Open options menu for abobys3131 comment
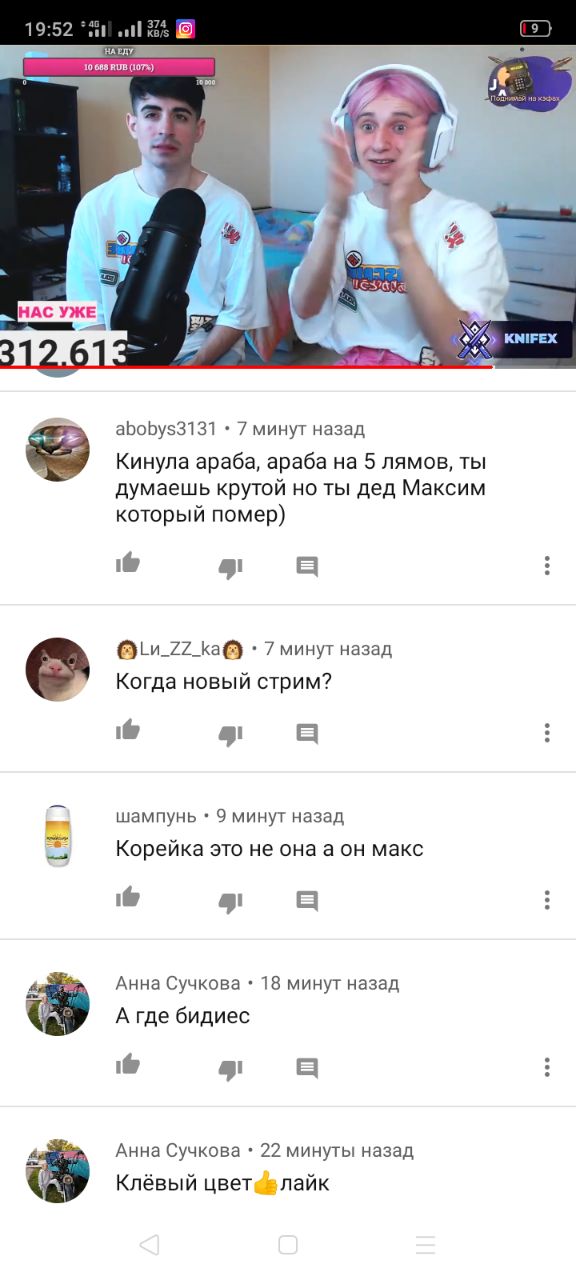The width and height of the screenshot is (576, 1280). tap(547, 566)
